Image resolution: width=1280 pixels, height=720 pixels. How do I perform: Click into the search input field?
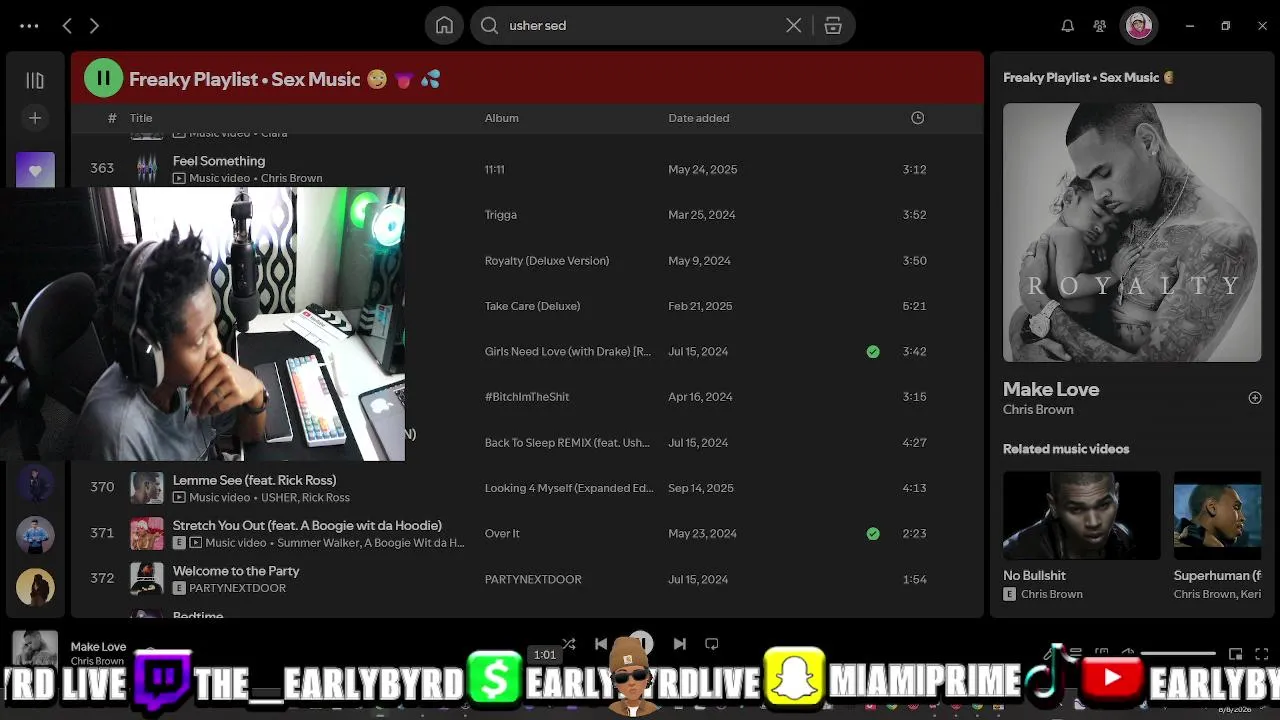[x=640, y=26]
